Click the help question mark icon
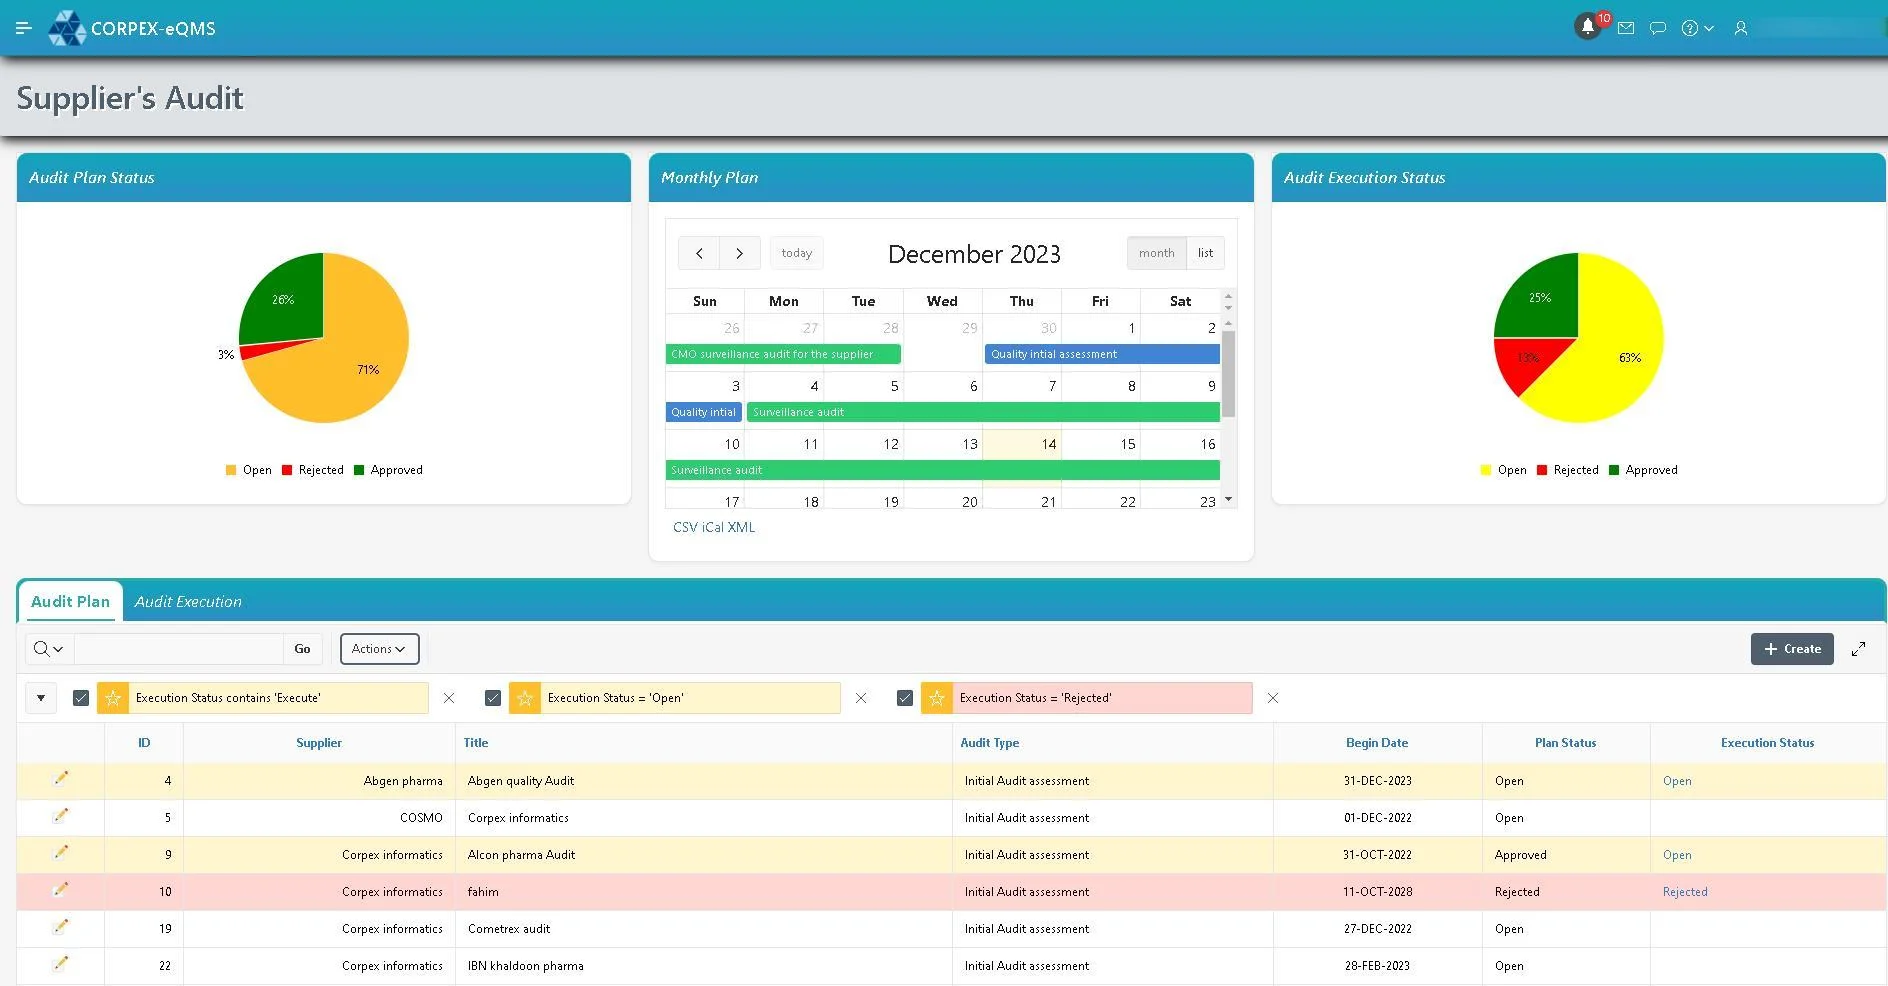Screen dimensions: 1888x986 coord(1690,27)
